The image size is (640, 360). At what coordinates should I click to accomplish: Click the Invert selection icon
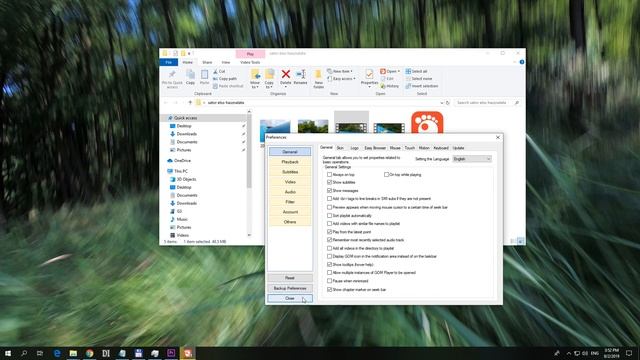coord(408,86)
